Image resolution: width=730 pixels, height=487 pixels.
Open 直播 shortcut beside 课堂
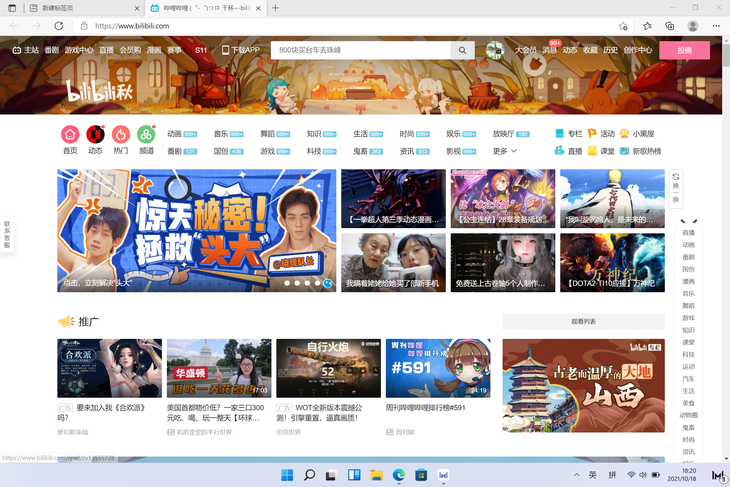coord(568,151)
